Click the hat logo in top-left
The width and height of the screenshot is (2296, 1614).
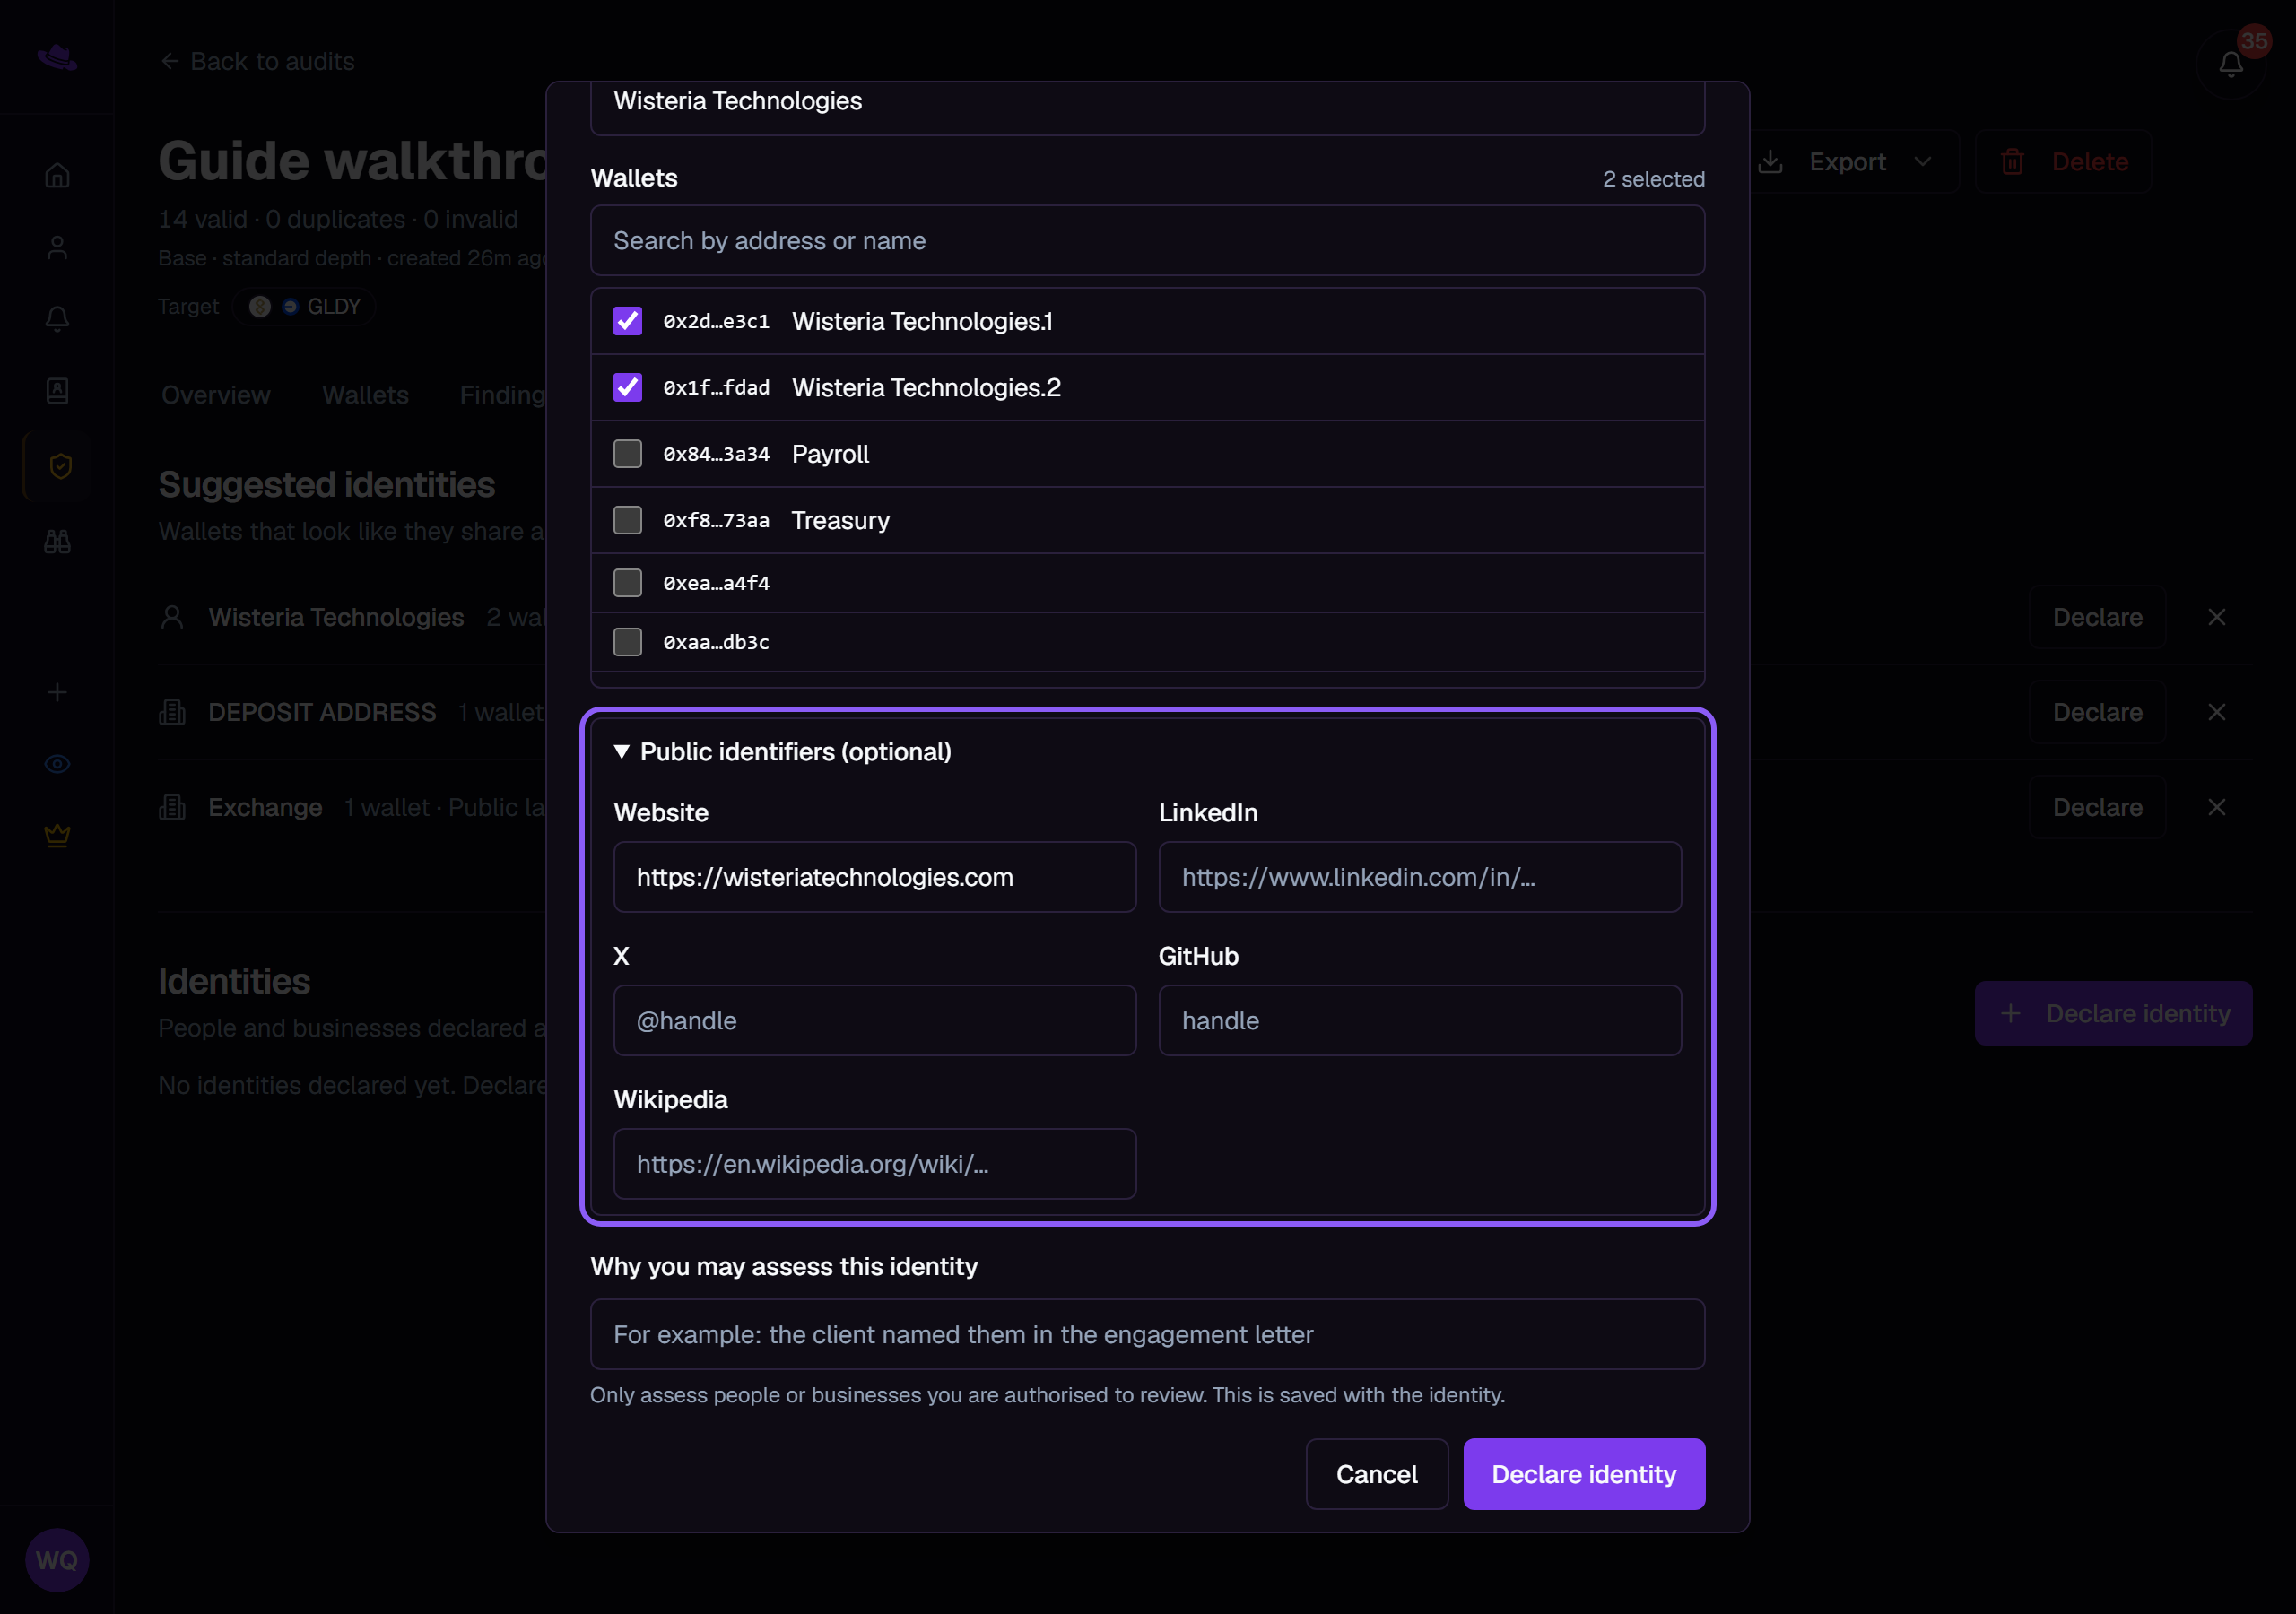pyautogui.click(x=57, y=57)
